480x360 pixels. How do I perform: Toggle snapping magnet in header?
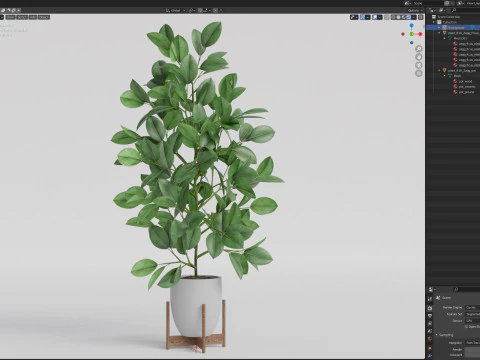coord(200,10)
